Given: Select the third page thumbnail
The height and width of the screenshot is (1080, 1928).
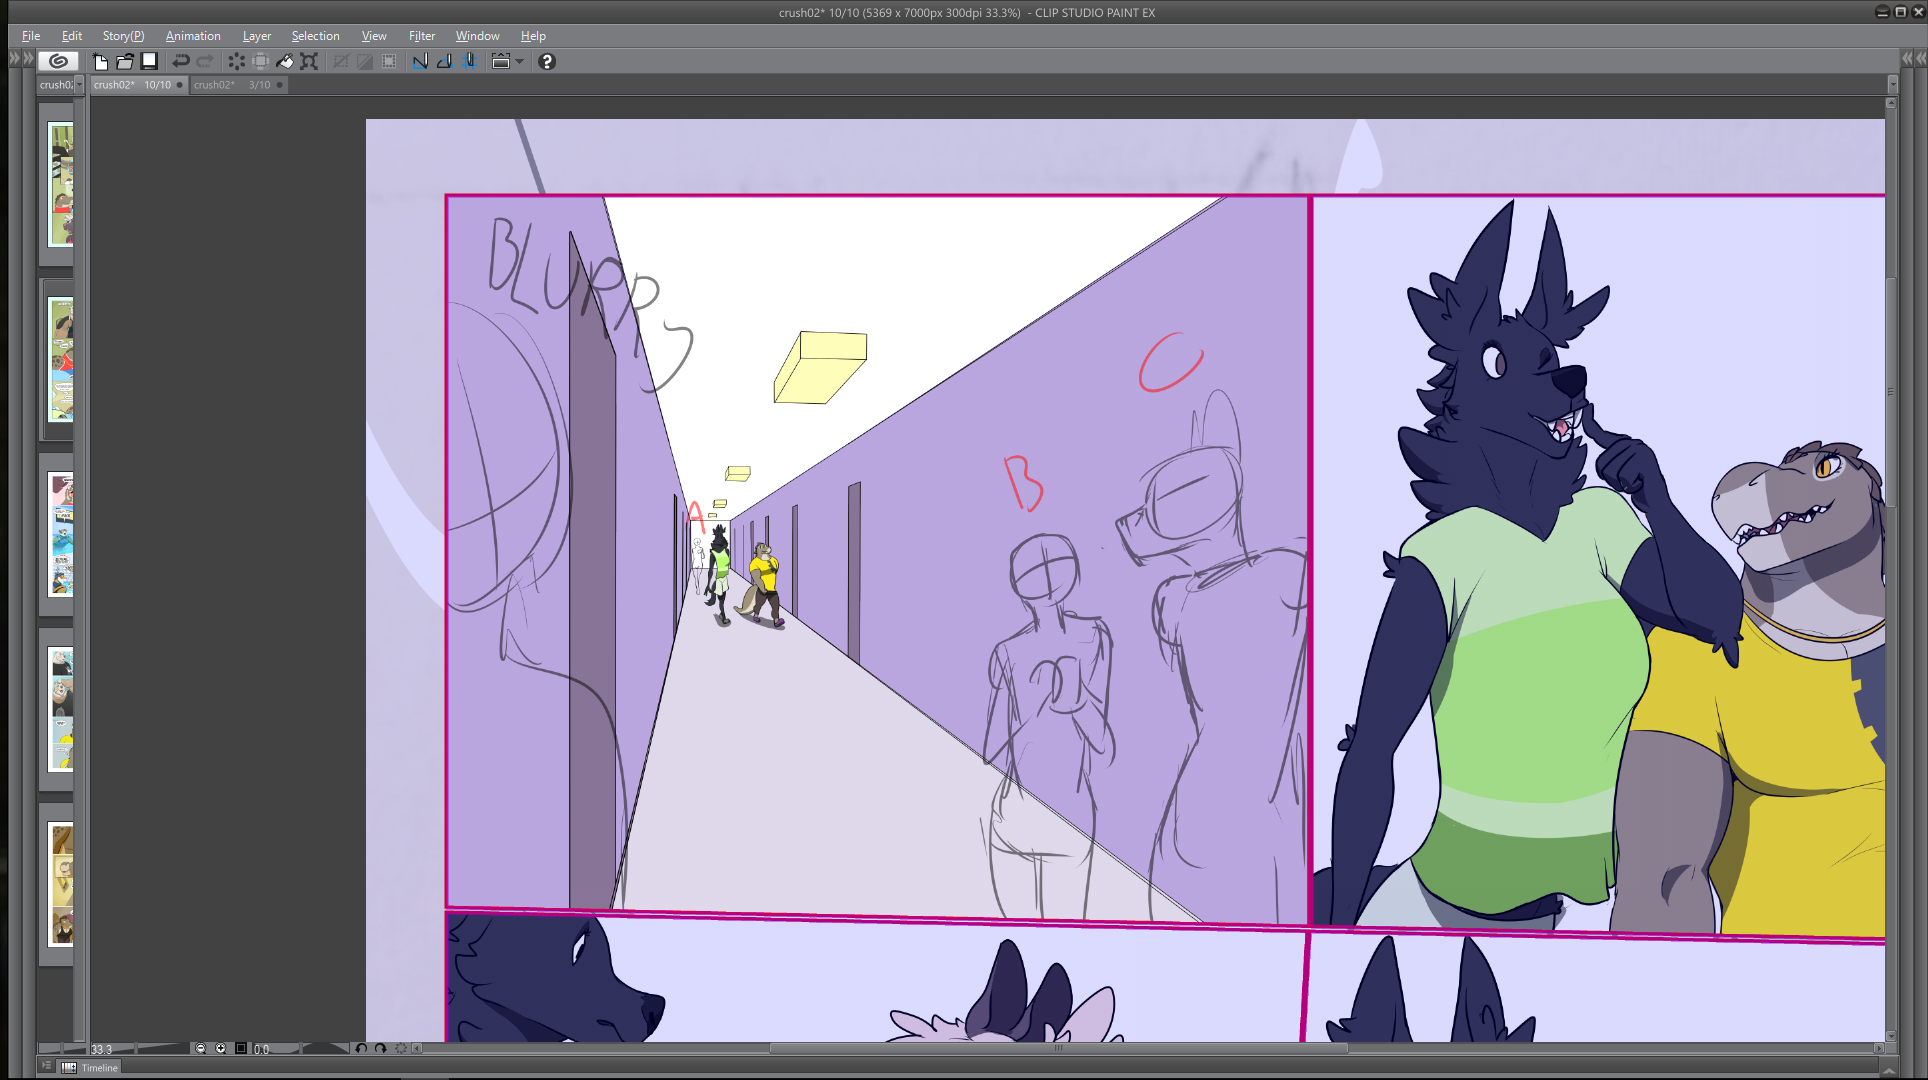Looking at the screenshot, I should [x=61, y=535].
